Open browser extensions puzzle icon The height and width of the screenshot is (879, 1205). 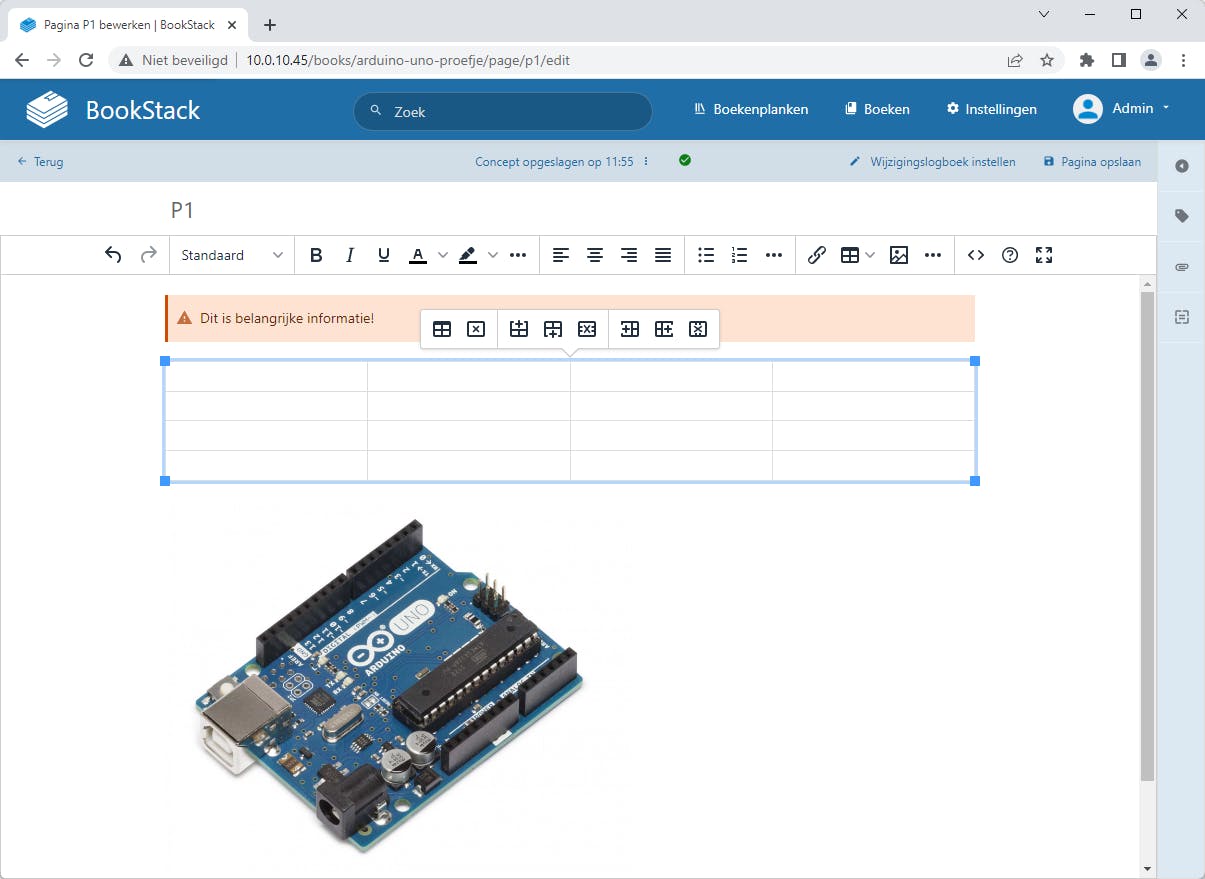tap(1087, 60)
